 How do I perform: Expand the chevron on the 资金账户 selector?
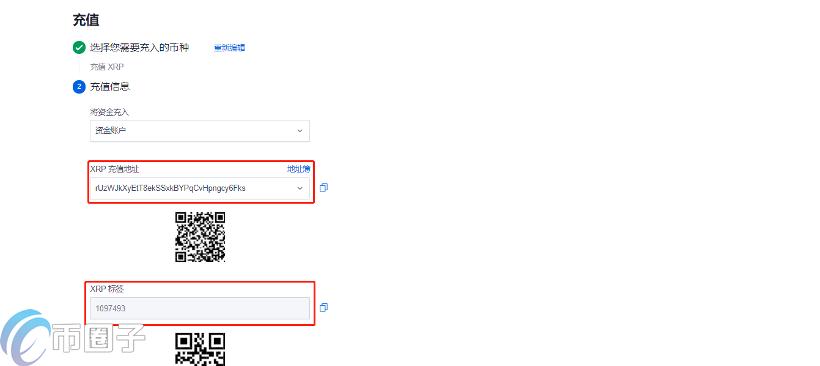pos(300,131)
